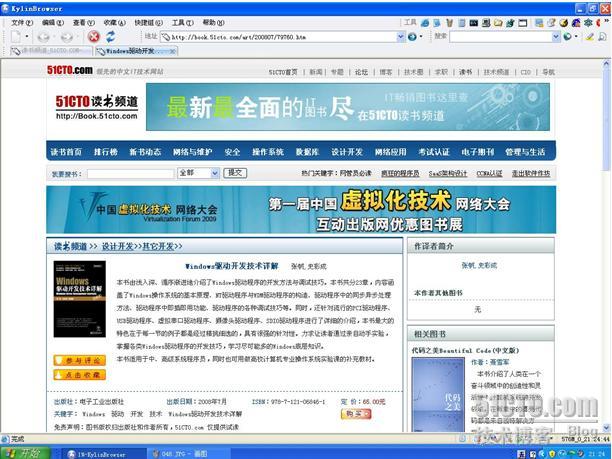Click the 代码之美 blue book cover

click(438, 394)
